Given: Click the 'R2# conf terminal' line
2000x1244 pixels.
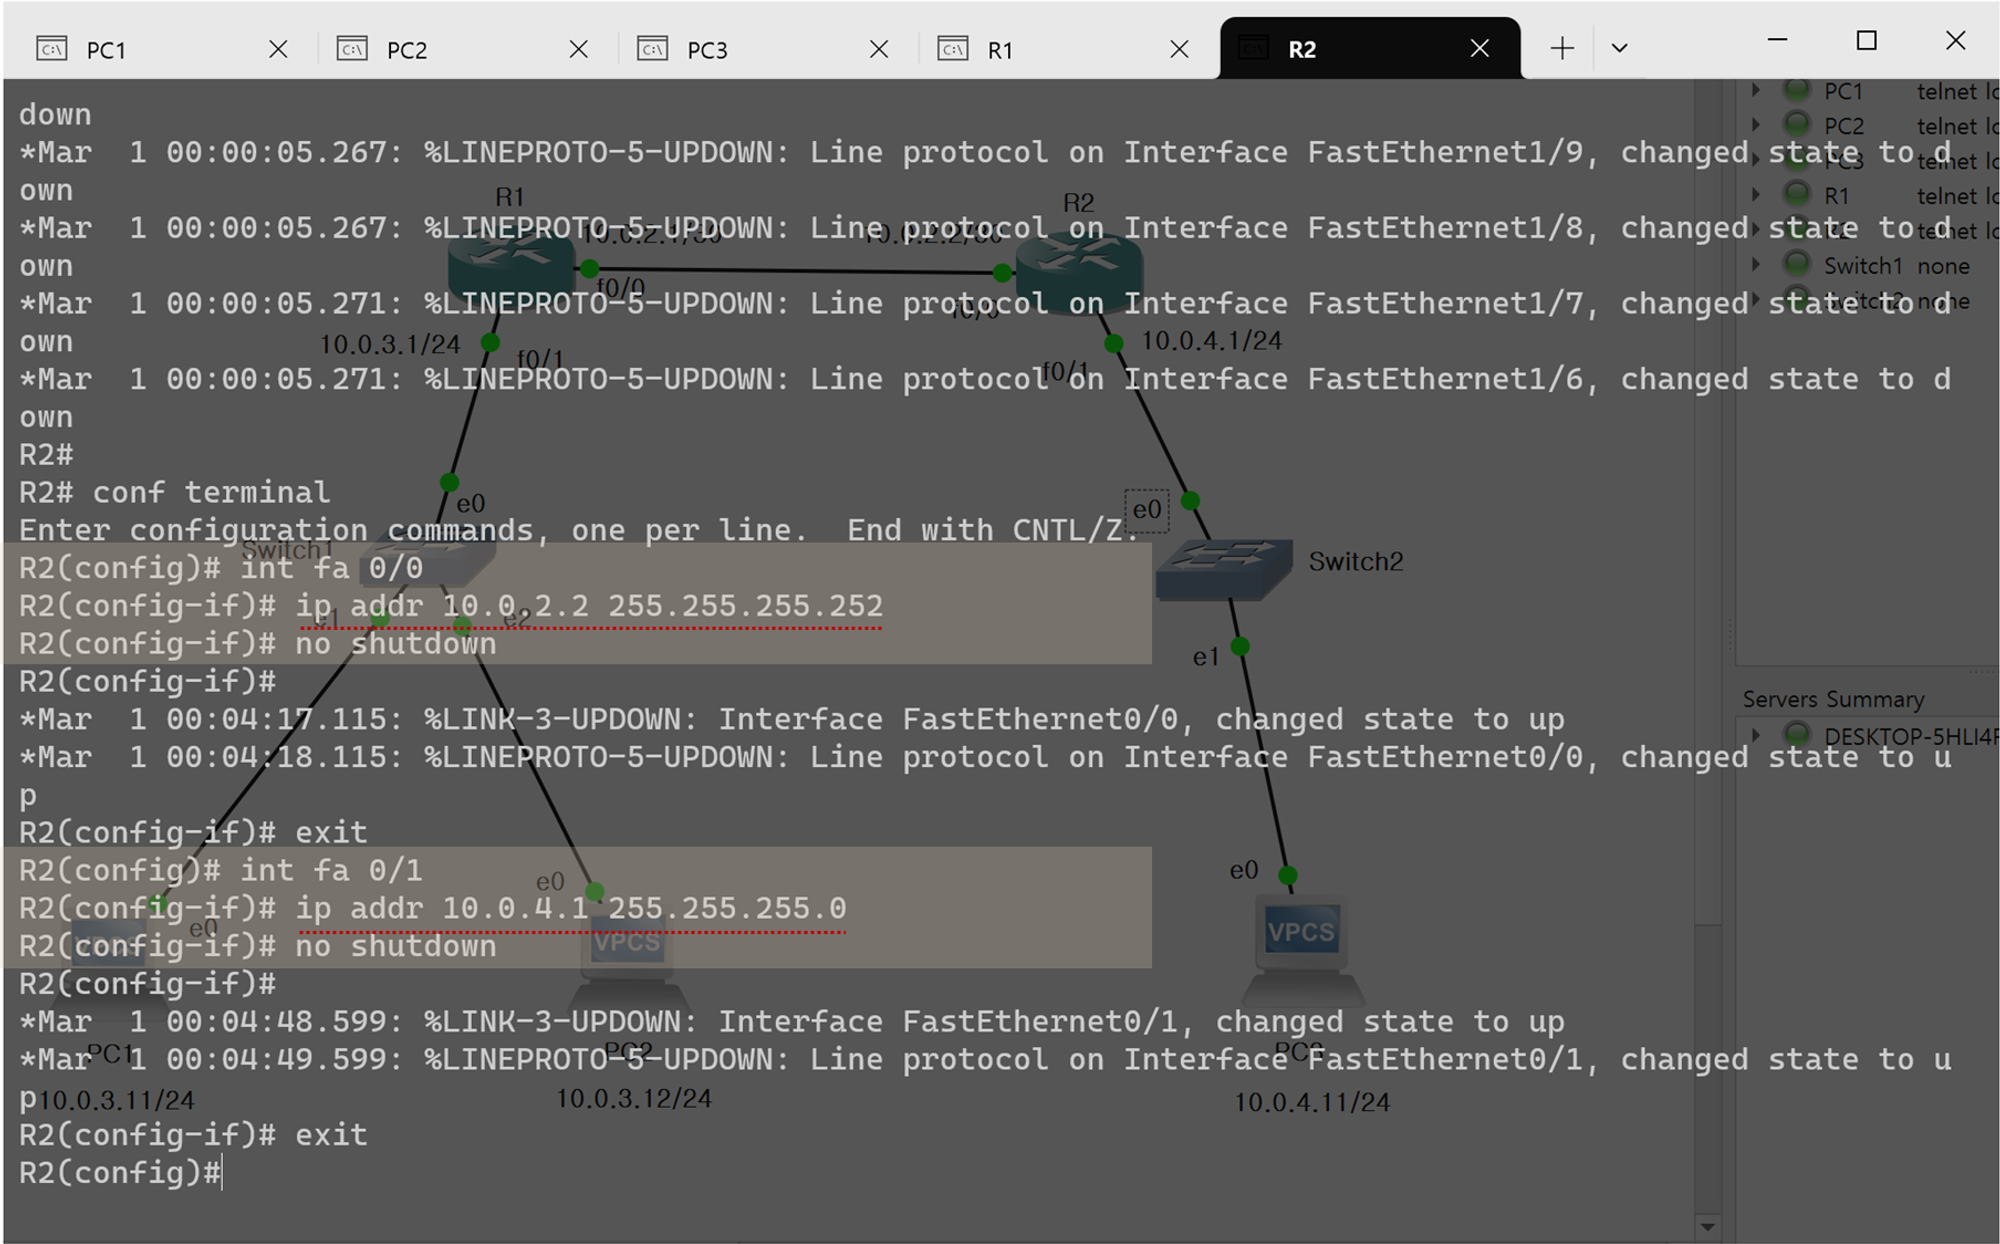Looking at the screenshot, I should [174, 492].
